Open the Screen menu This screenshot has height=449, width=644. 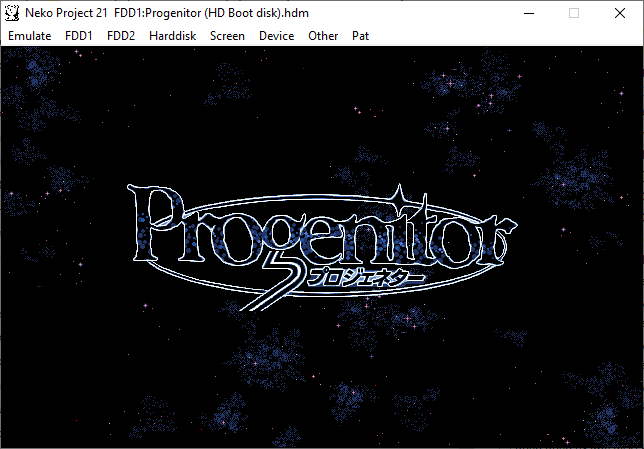click(x=227, y=36)
